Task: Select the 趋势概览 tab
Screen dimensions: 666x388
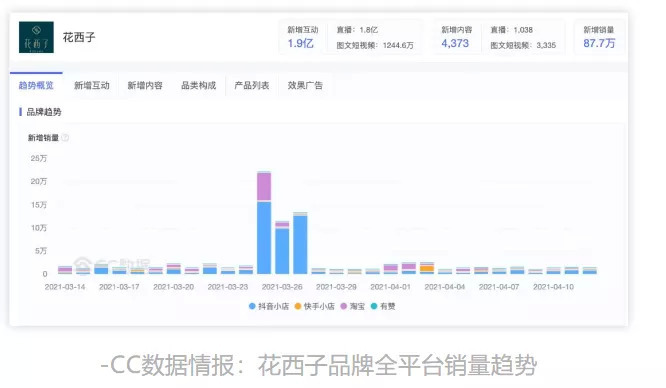Action: tap(36, 85)
